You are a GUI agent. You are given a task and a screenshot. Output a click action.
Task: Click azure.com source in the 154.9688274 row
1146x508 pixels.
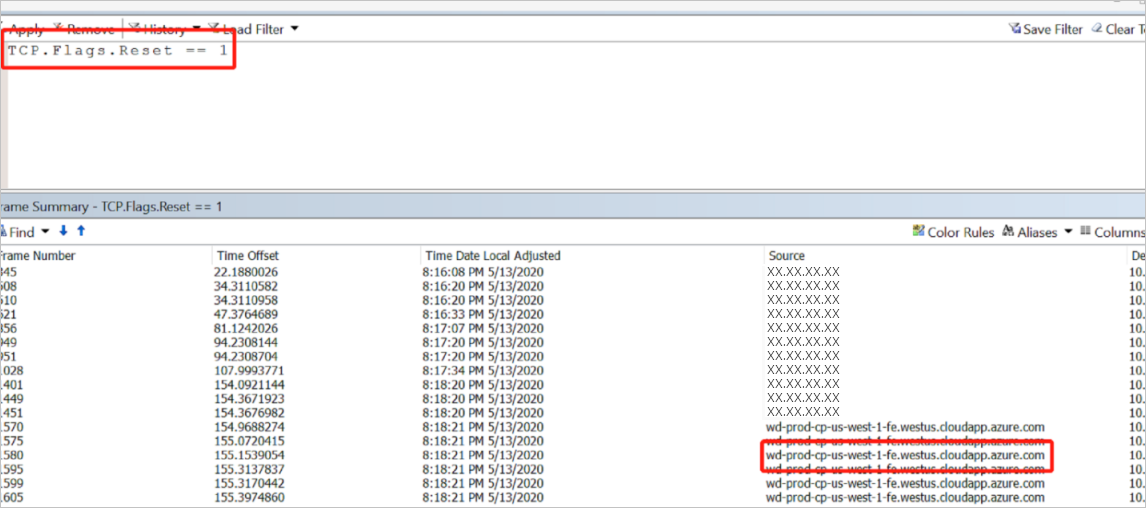point(906,427)
